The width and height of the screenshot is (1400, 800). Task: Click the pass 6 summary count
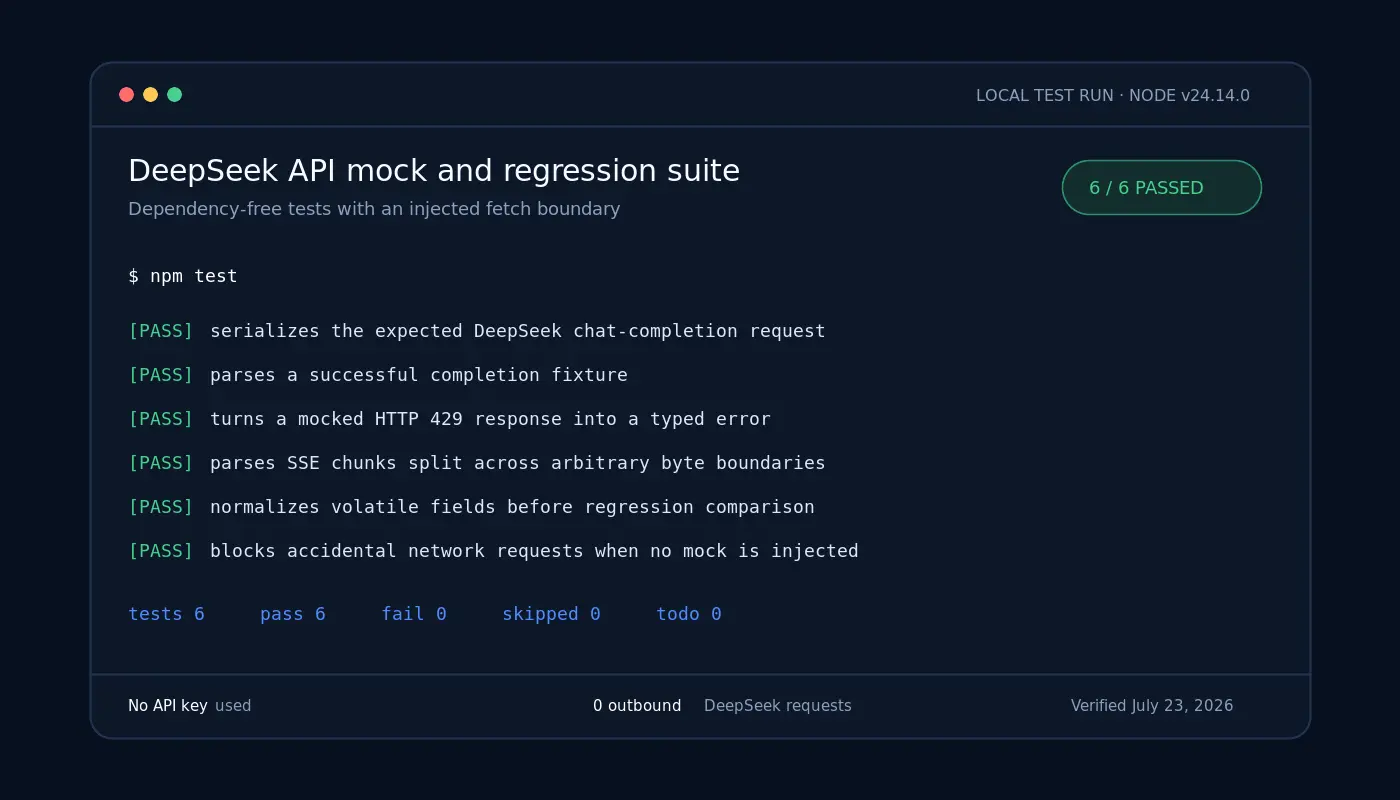[x=293, y=614]
